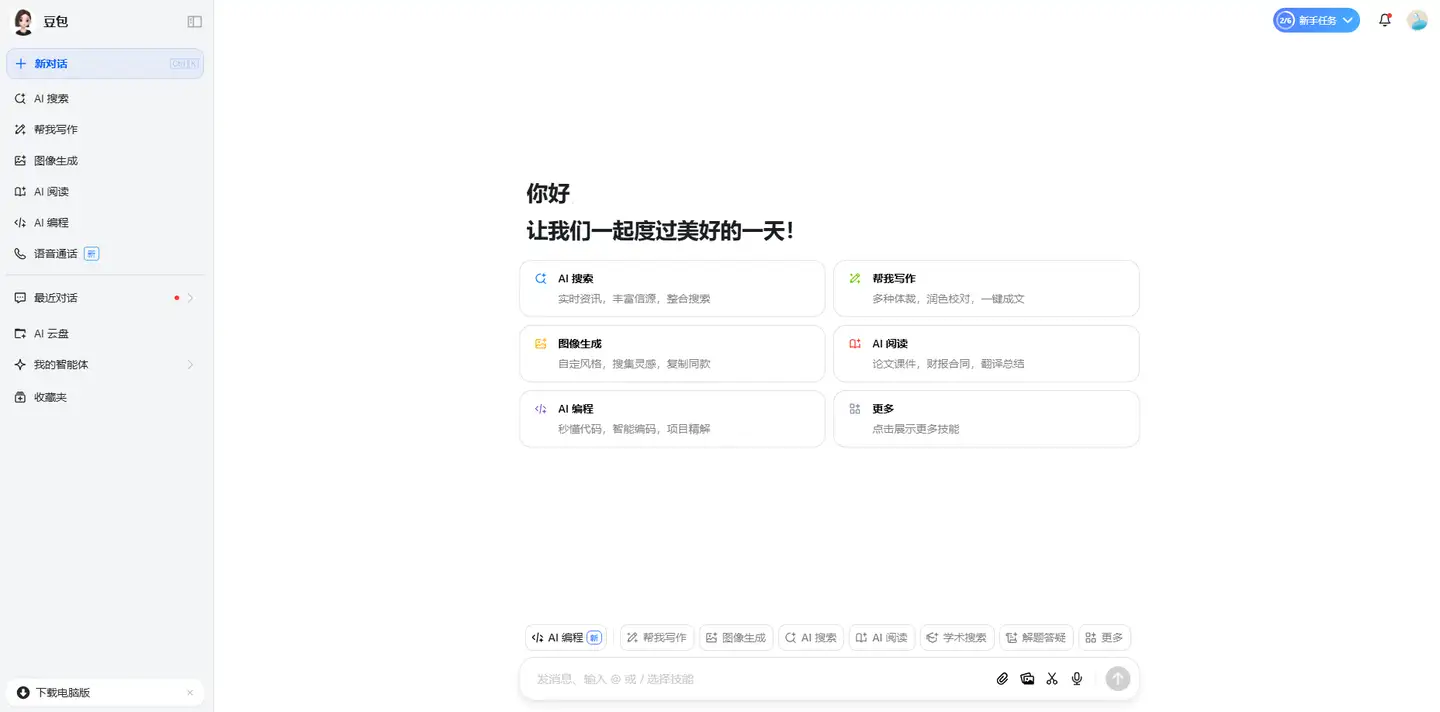
Task: Click the 我的智能体 sparkle icon
Action: pyautogui.click(x=20, y=365)
